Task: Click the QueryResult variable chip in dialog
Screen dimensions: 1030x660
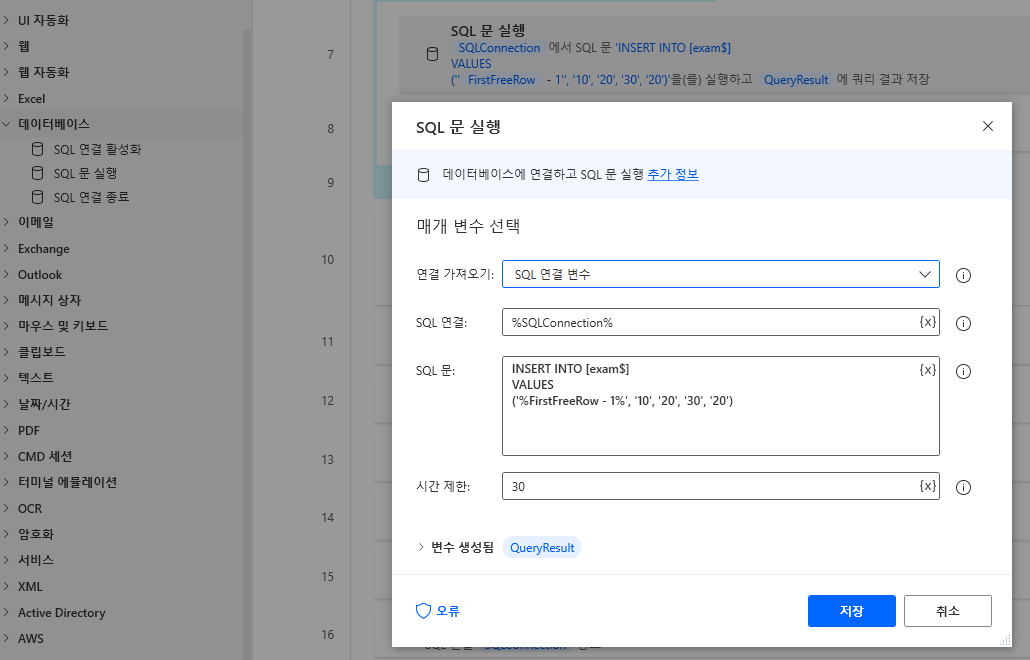Action: tap(542, 547)
